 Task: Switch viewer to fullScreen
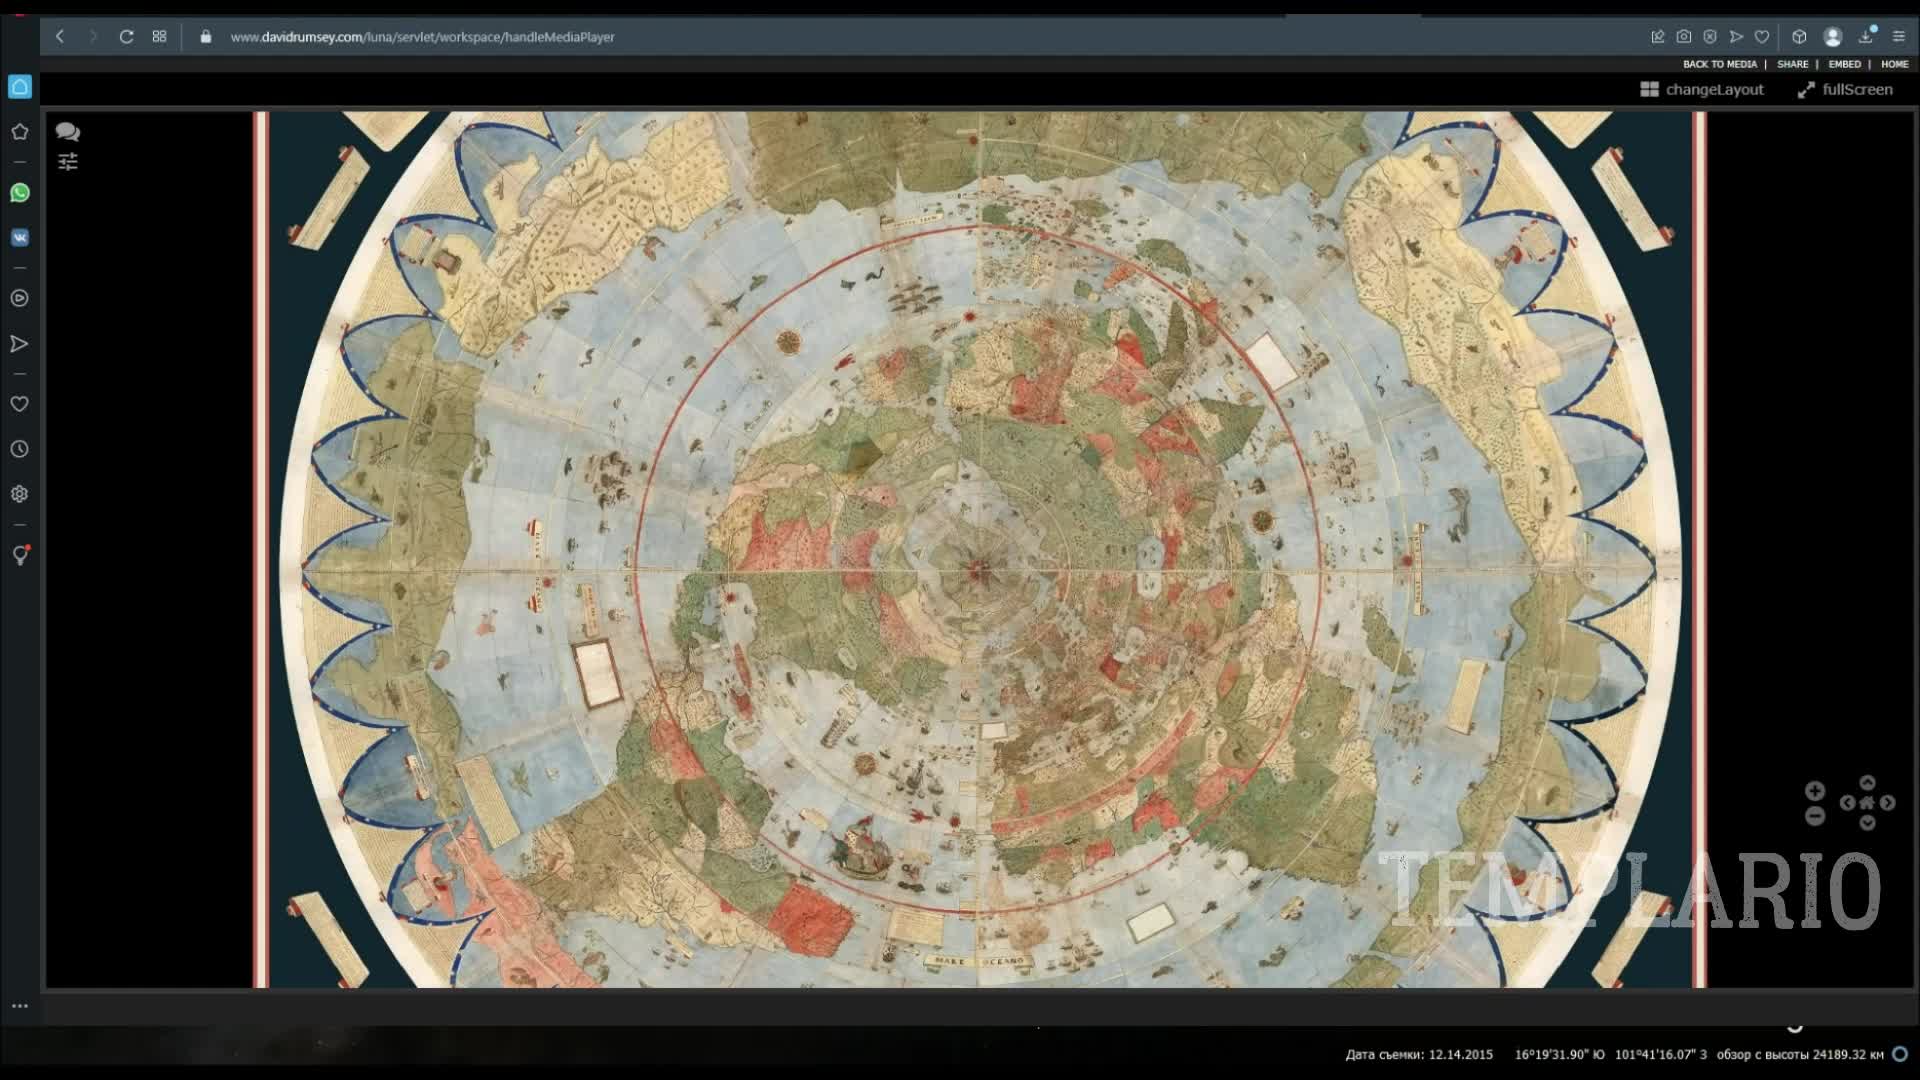point(1845,90)
